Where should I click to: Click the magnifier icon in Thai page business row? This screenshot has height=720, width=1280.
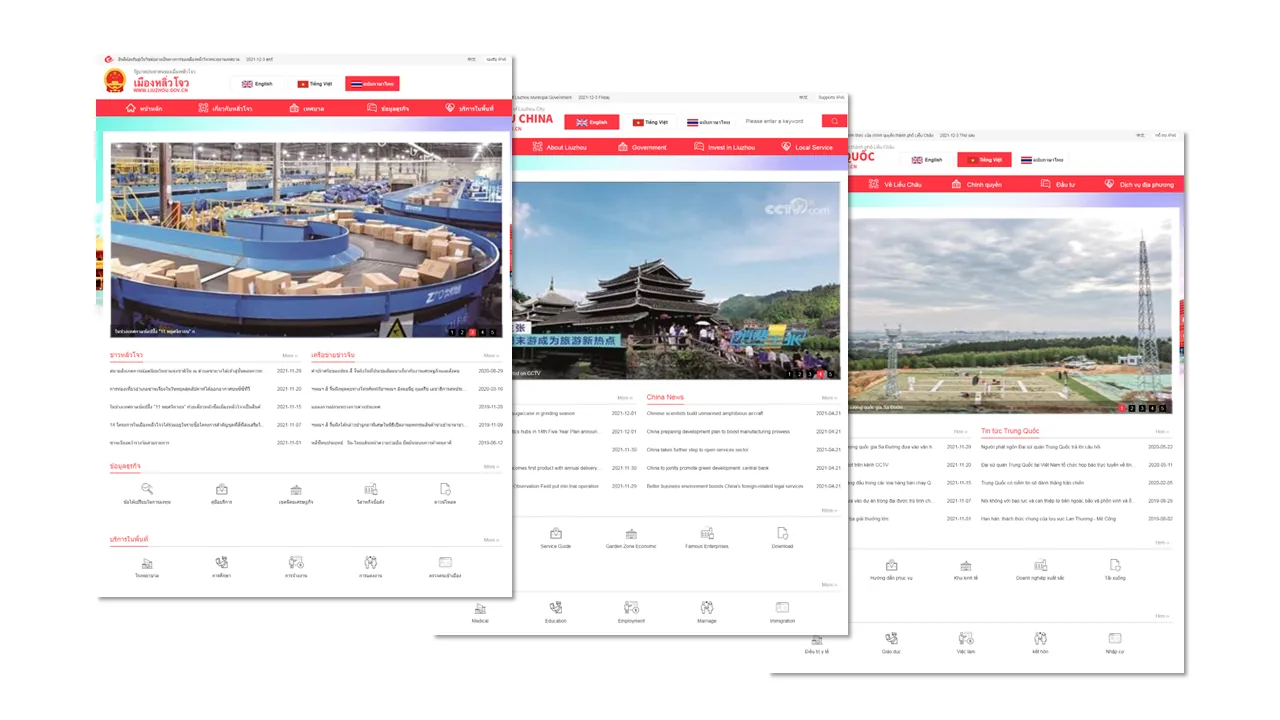click(147, 489)
